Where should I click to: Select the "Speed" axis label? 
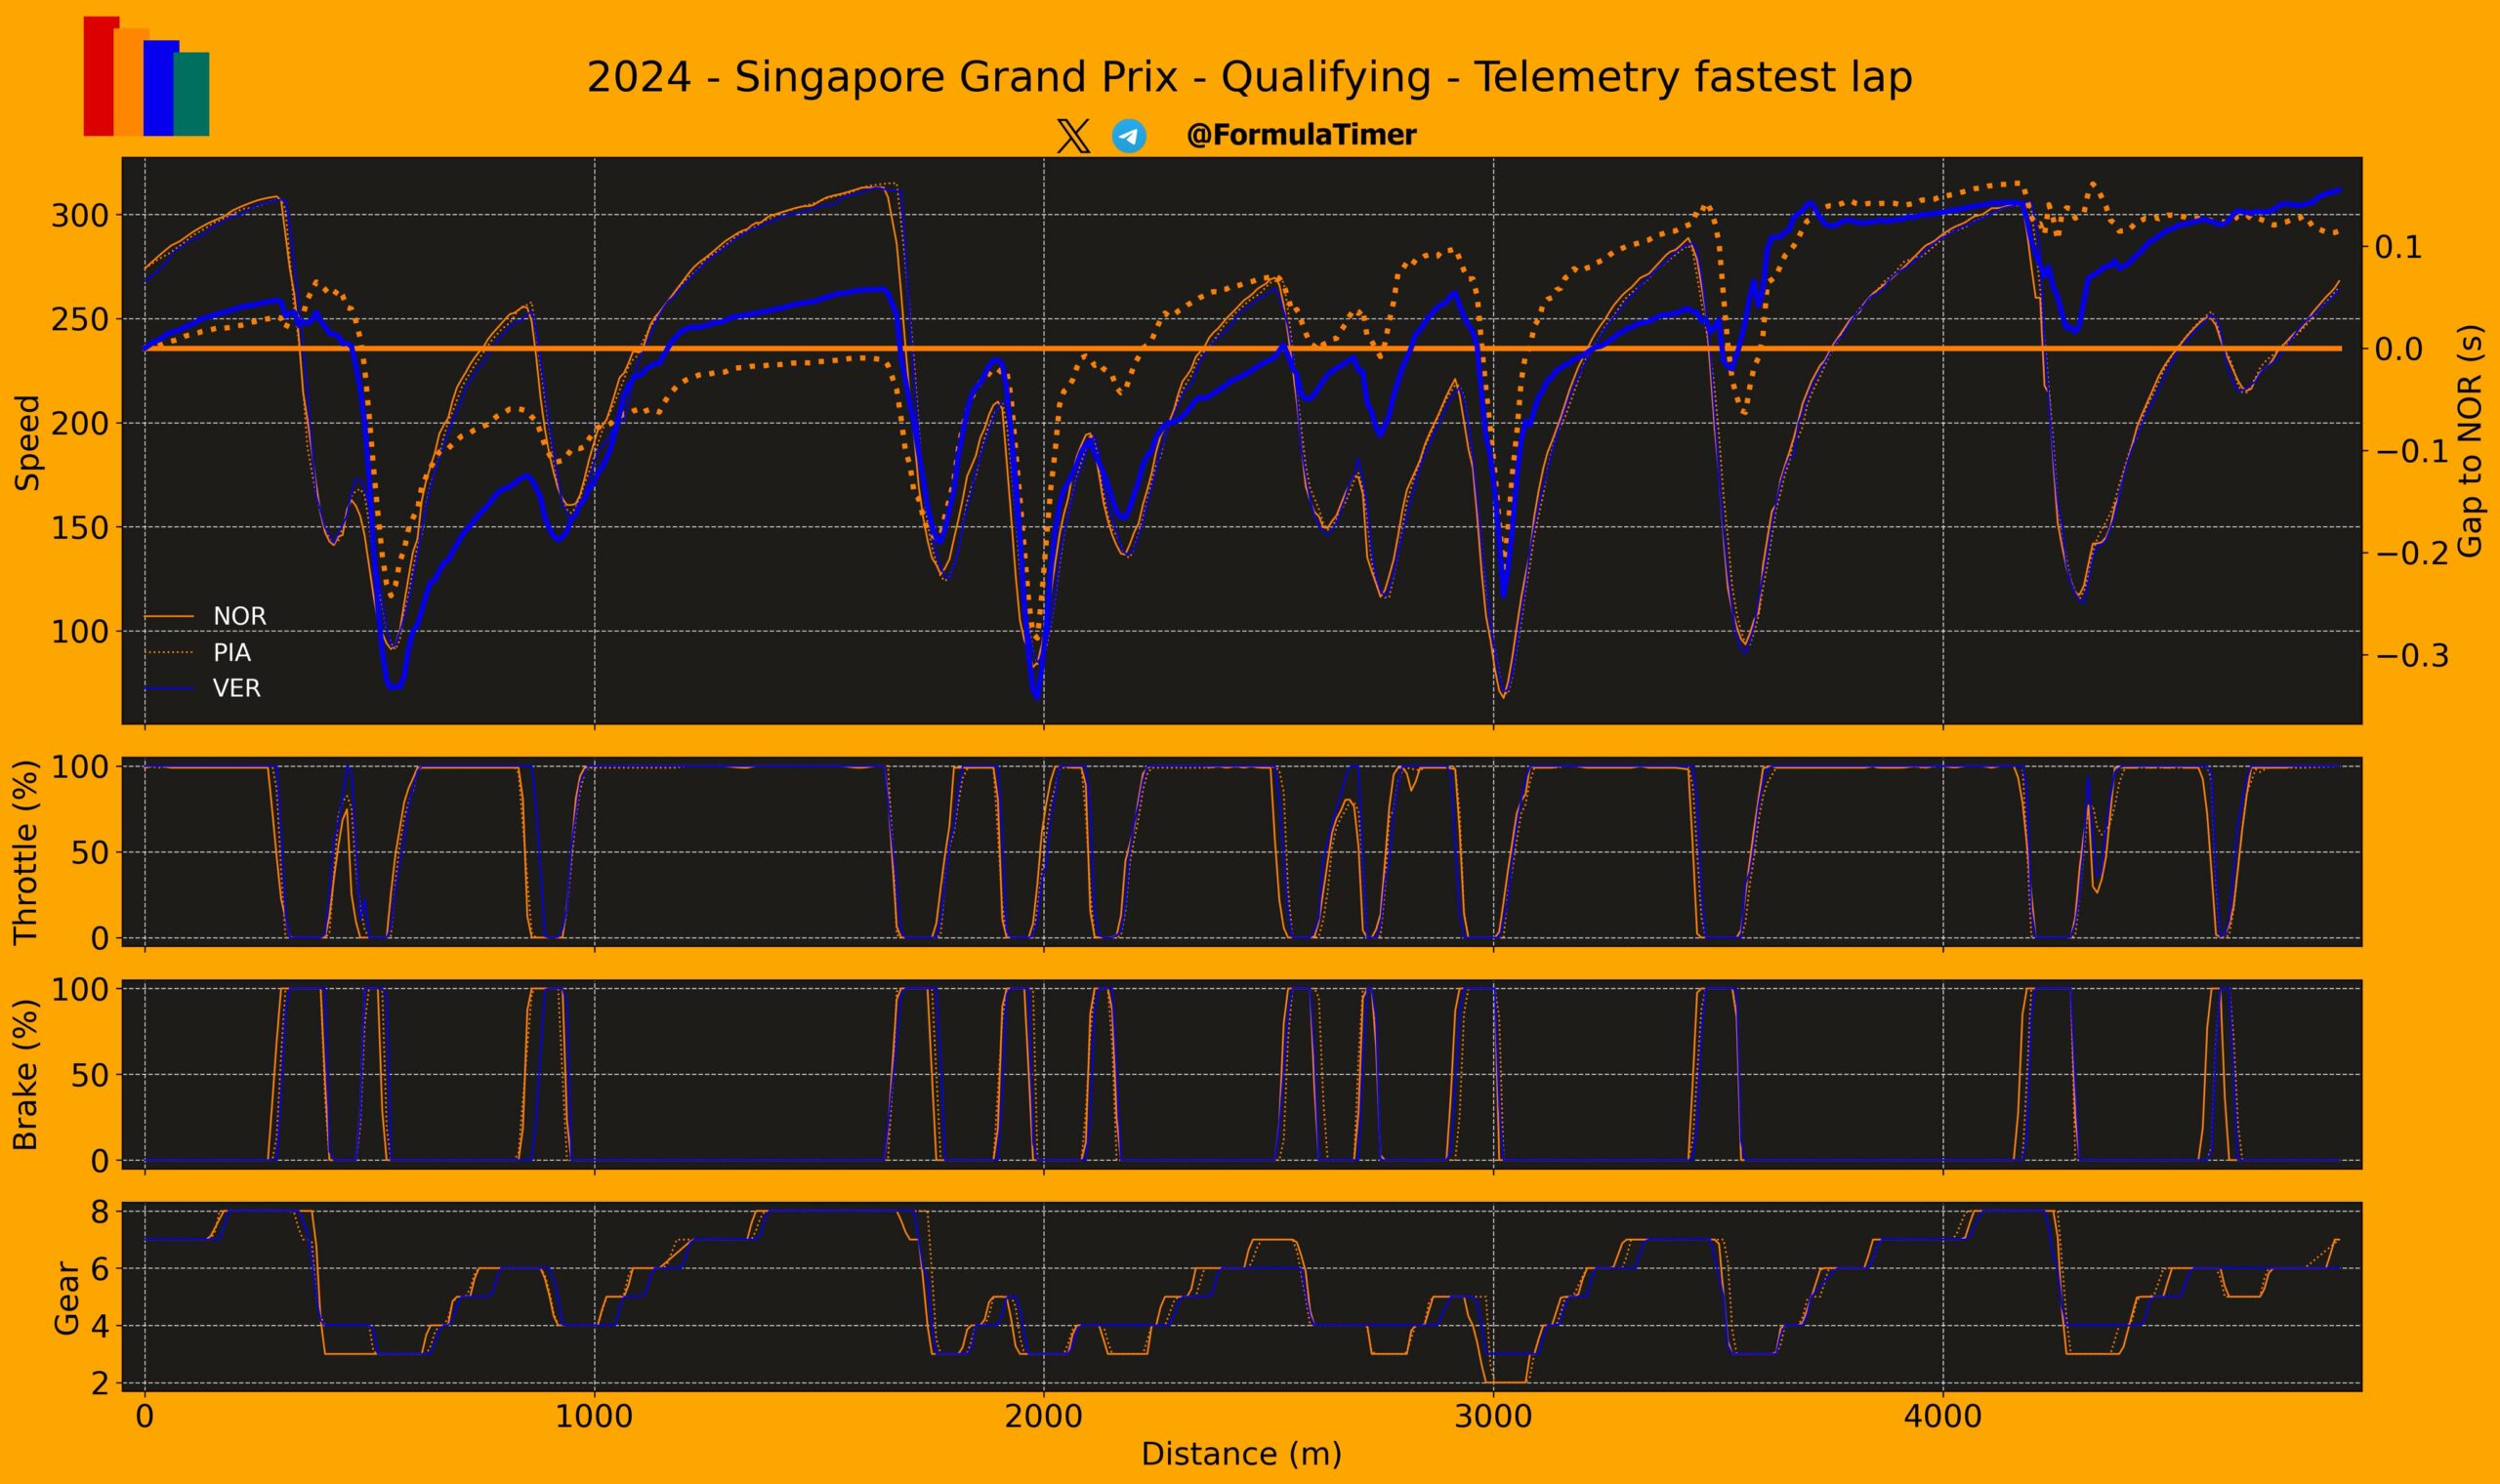pyautogui.click(x=27, y=442)
